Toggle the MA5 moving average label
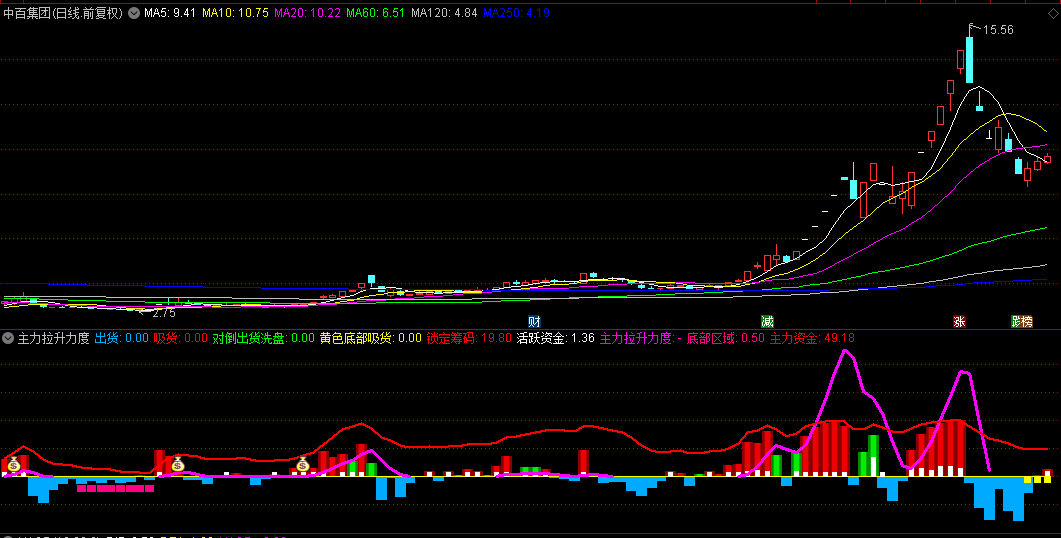The image size is (1061, 538). coord(170,13)
